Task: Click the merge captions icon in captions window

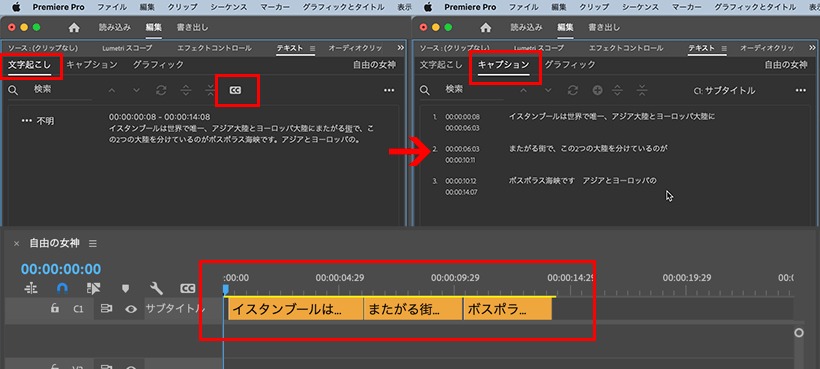Action: [x=642, y=90]
